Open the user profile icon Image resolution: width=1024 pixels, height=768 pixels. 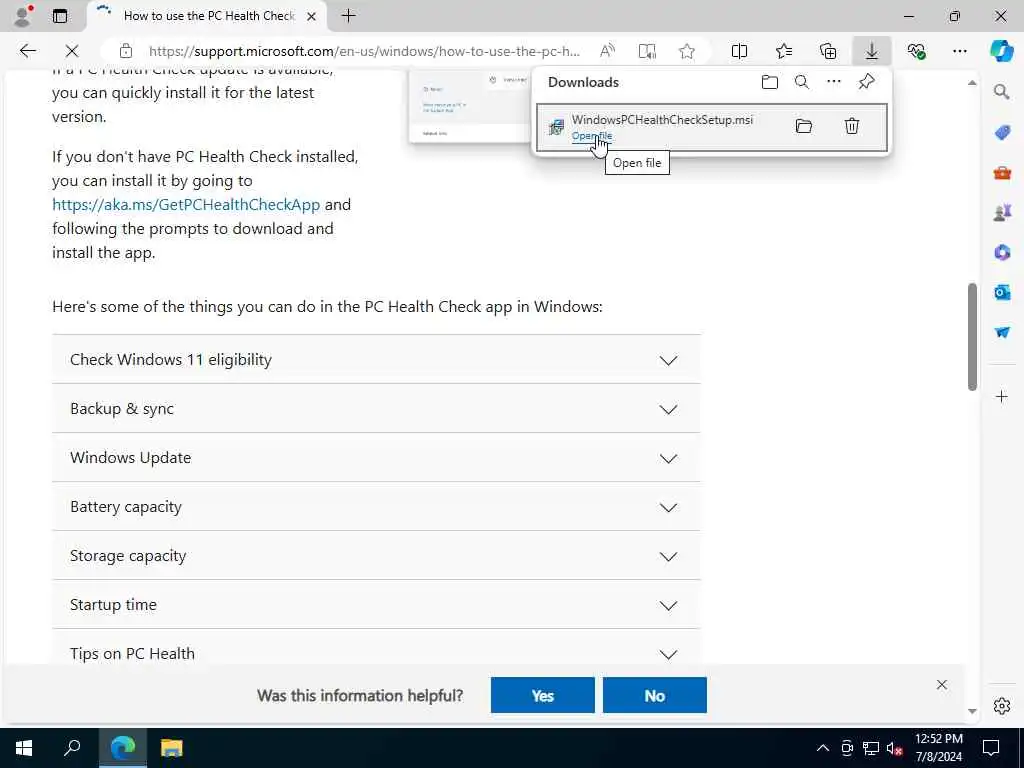pyautogui.click(x=23, y=16)
